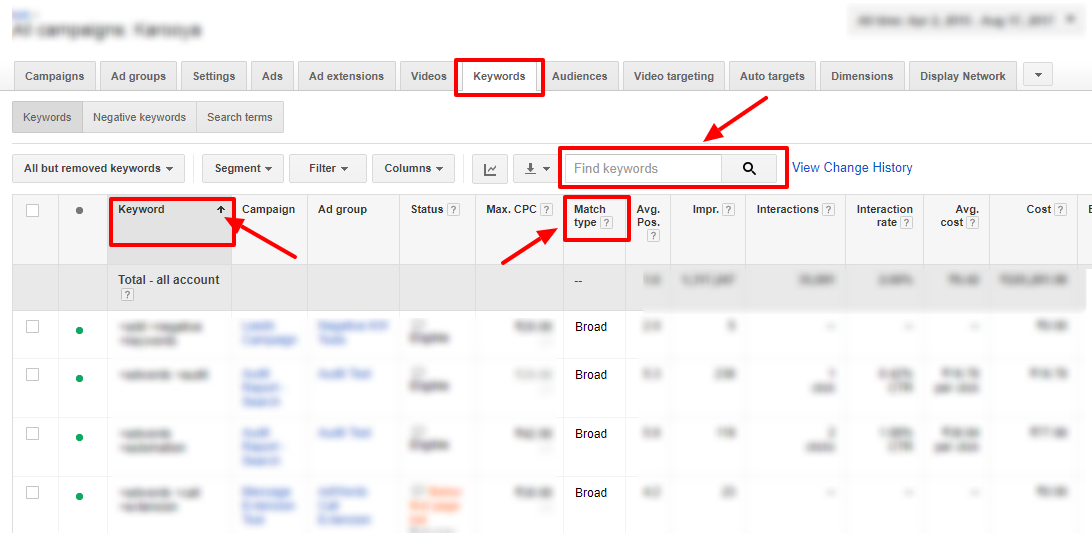Expand the more tabs dropdown arrow

pos(1038,75)
